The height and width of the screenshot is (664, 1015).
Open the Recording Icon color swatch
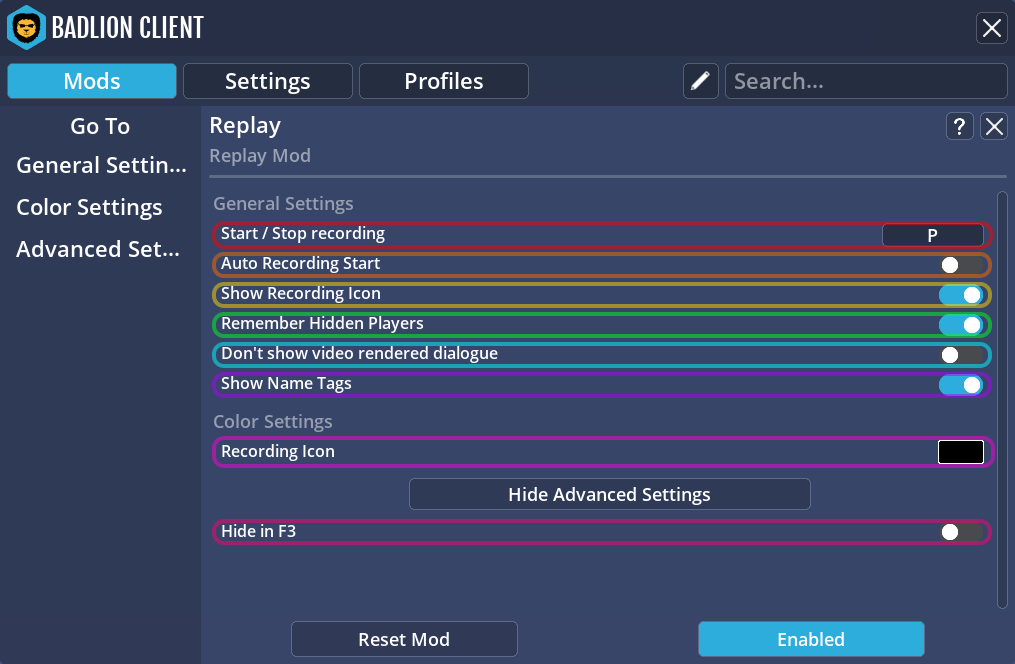tap(961, 452)
